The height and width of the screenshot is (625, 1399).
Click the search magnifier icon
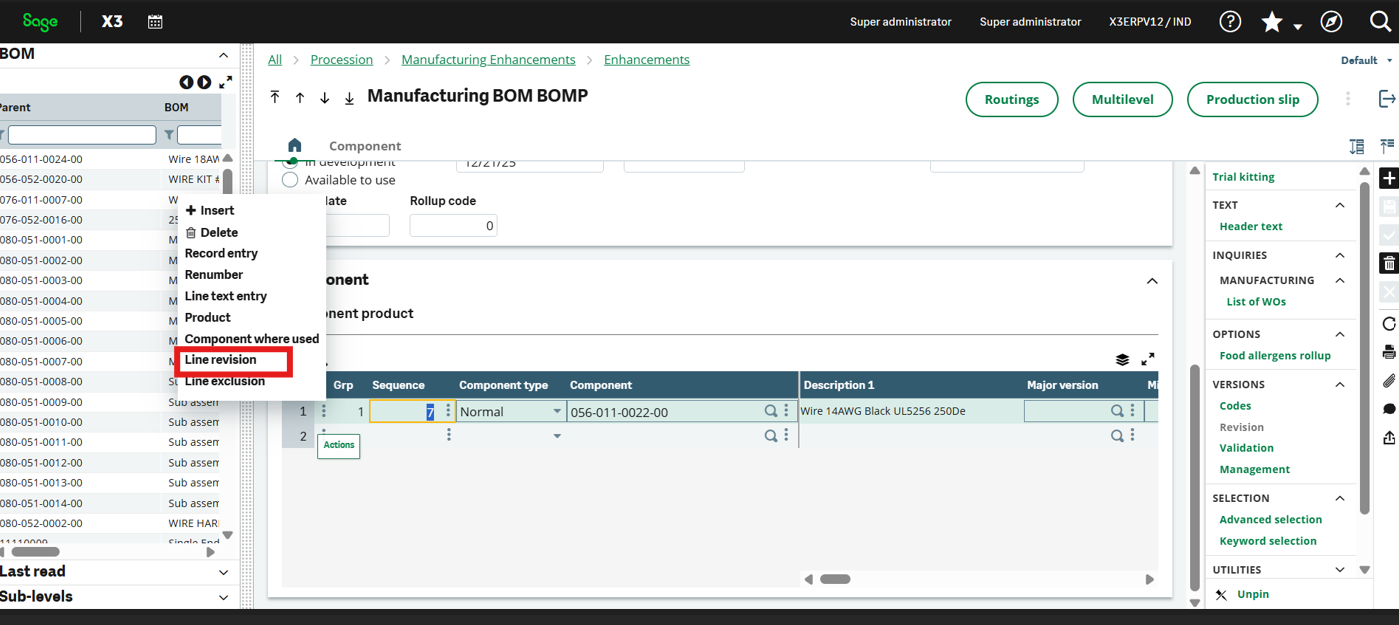pos(1383,21)
